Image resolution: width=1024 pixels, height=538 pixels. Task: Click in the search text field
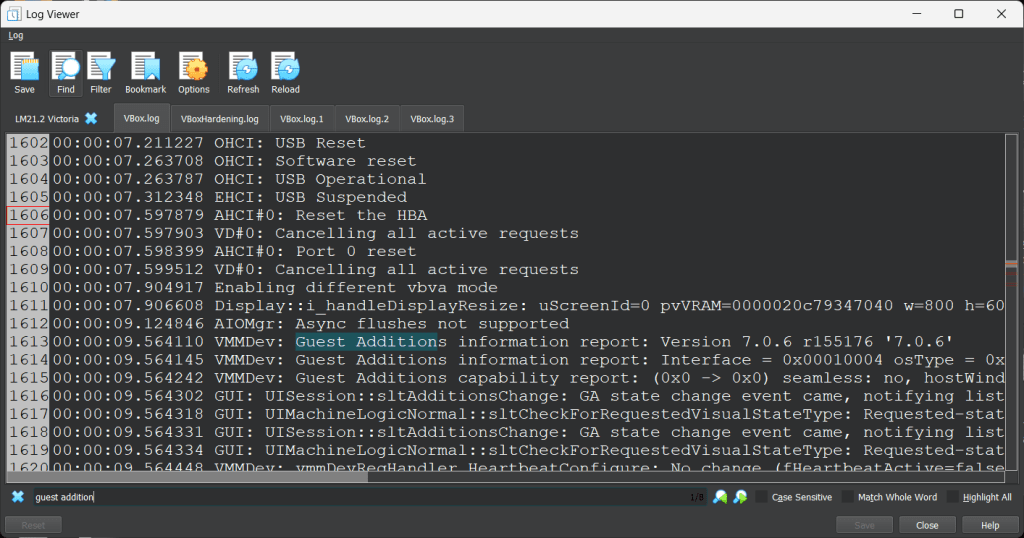(350, 497)
